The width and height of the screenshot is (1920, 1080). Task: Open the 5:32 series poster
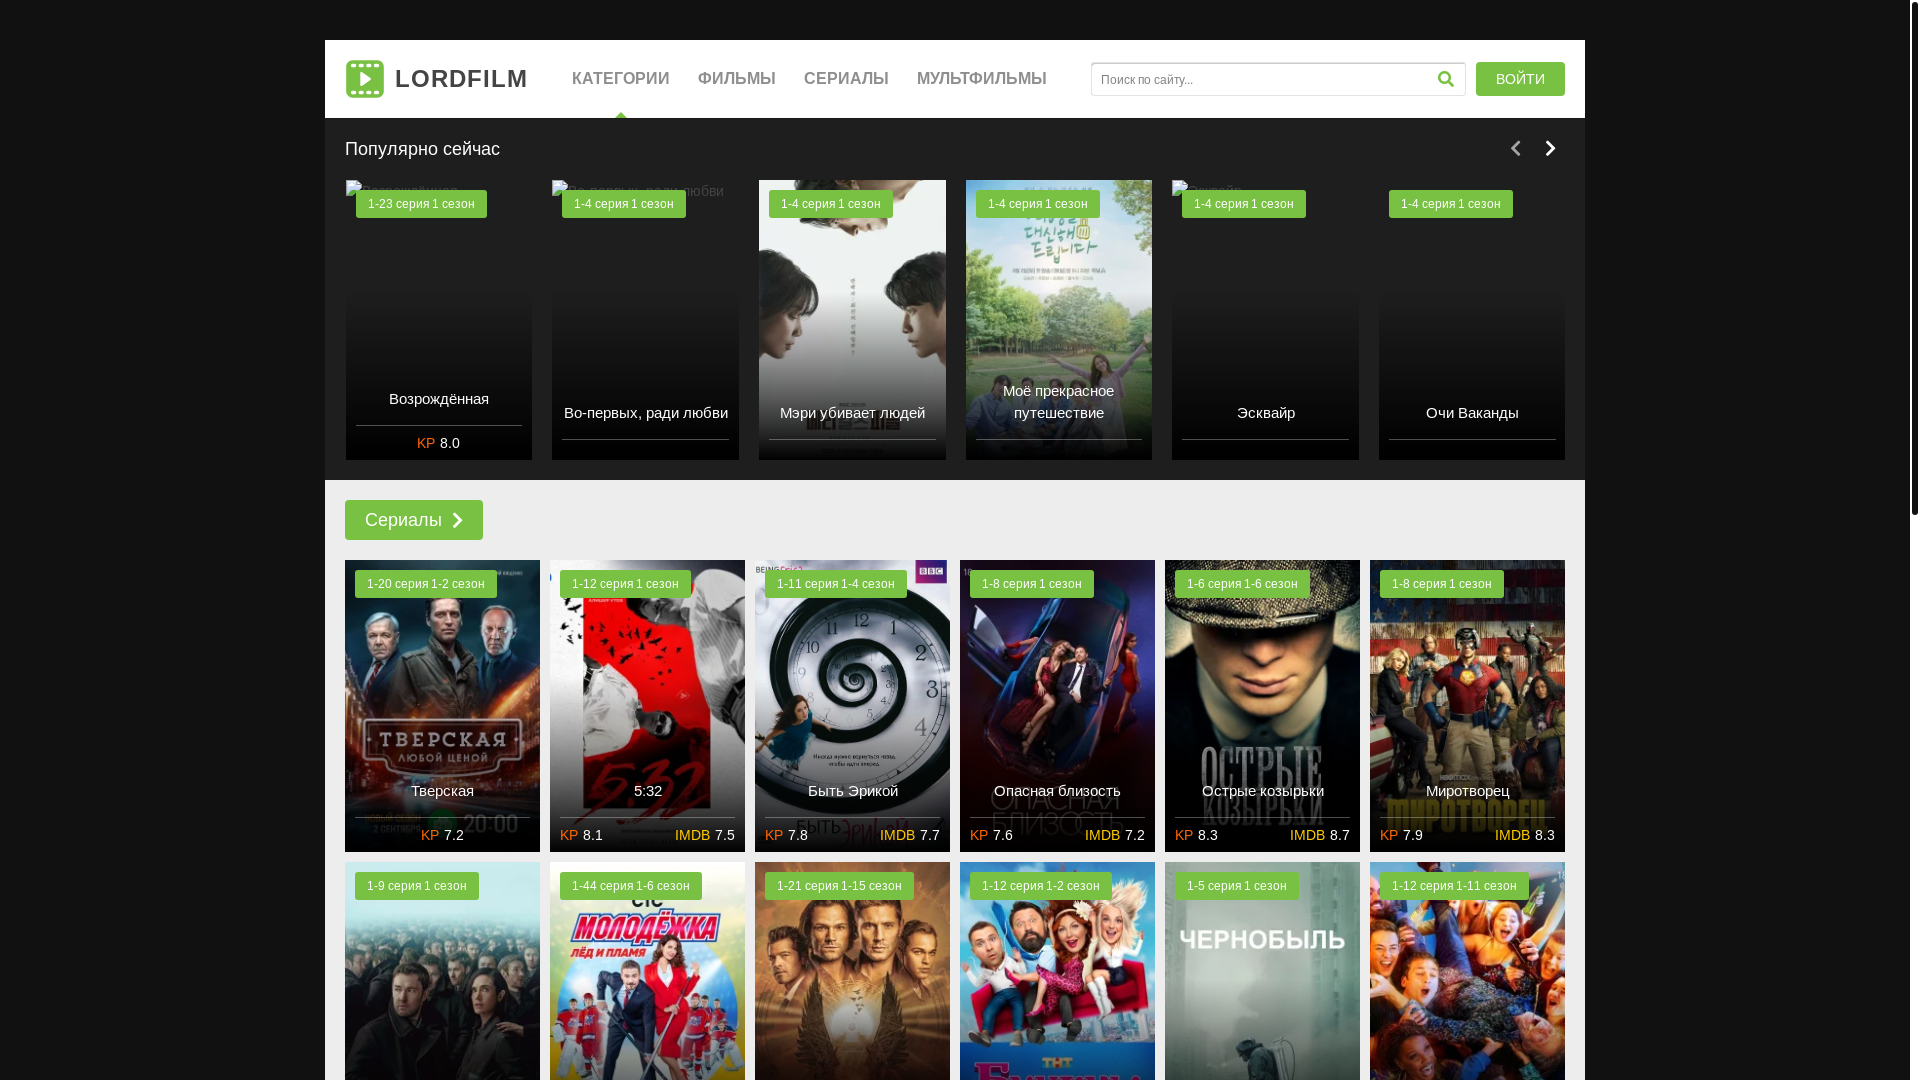pos(647,706)
